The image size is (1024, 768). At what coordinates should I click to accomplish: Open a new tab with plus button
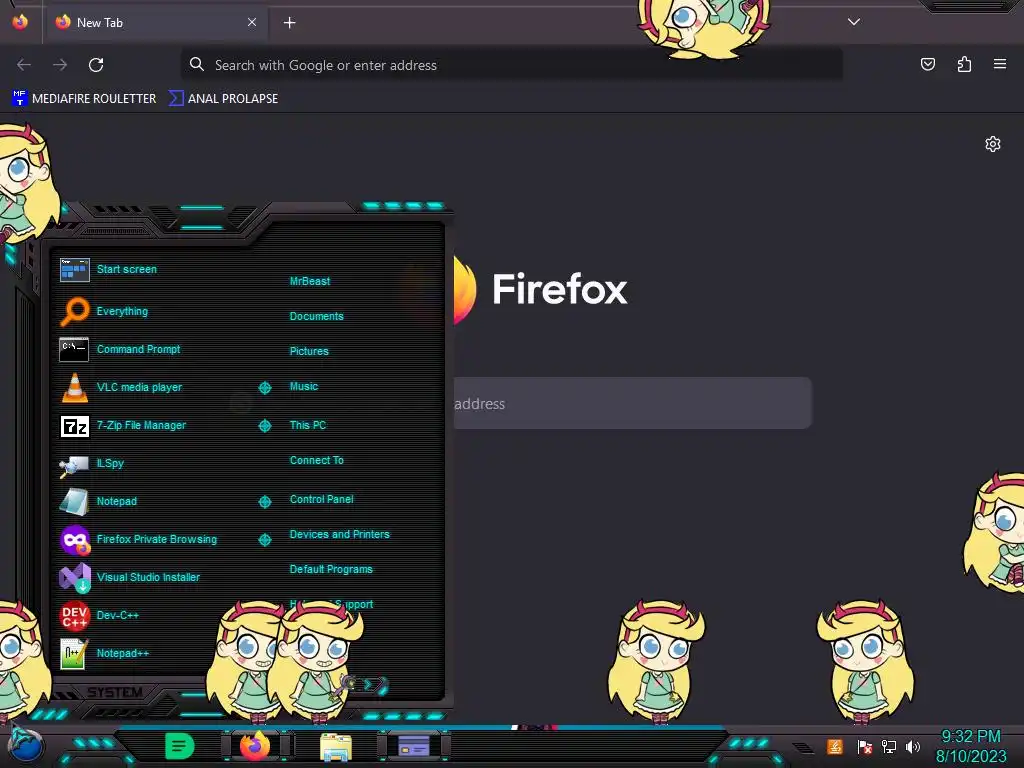289,23
